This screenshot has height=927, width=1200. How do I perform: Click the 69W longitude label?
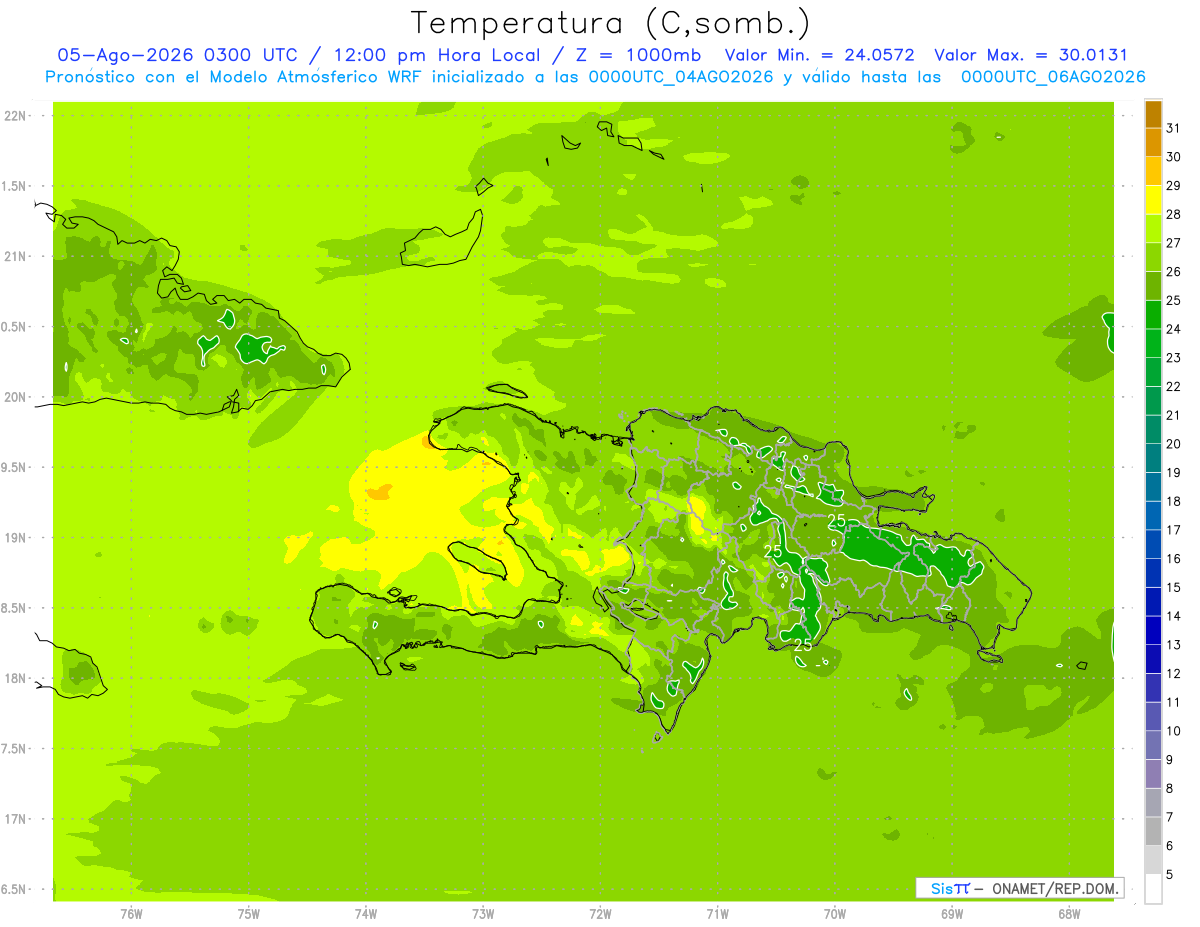click(x=951, y=913)
